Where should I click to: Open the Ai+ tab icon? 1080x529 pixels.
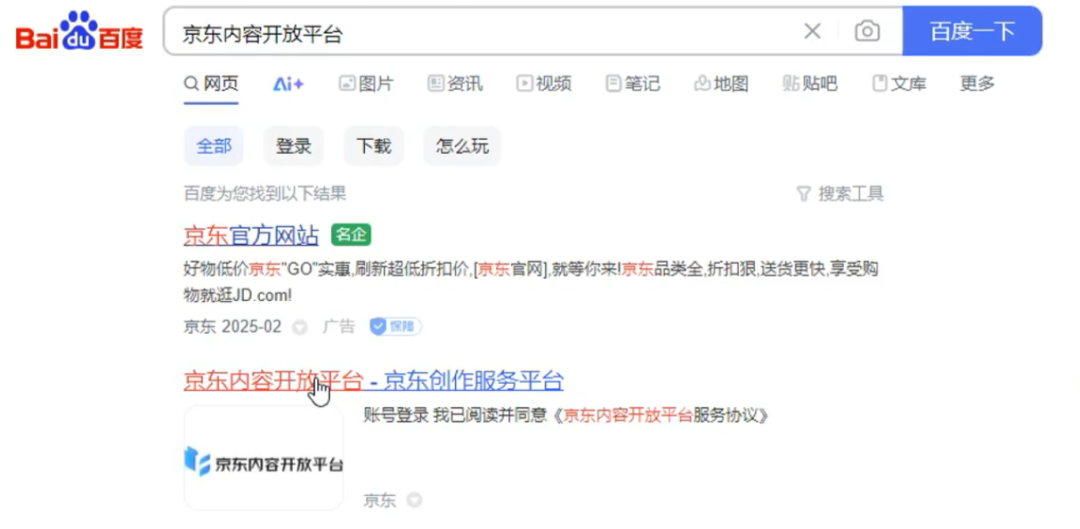click(x=288, y=84)
